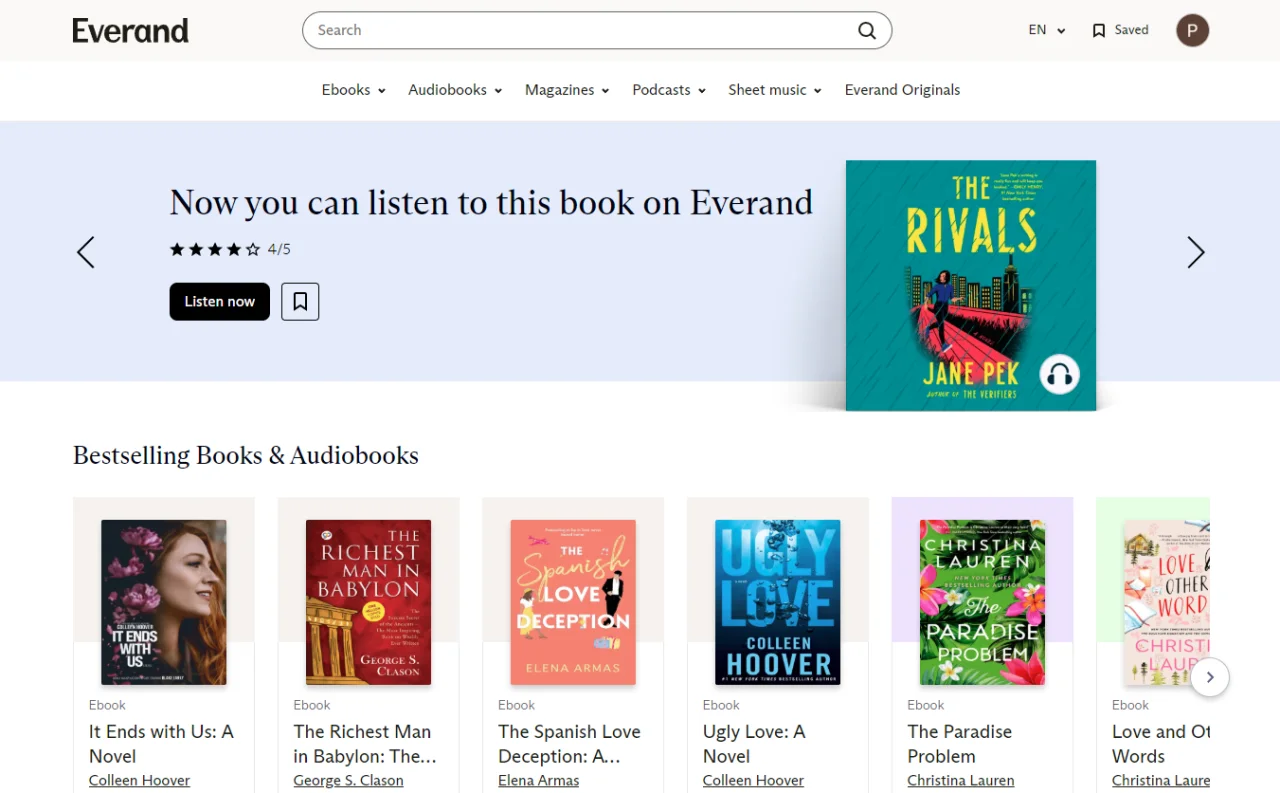1280x793 pixels.
Task: Open the It Ends with Us title
Action: click(x=161, y=744)
